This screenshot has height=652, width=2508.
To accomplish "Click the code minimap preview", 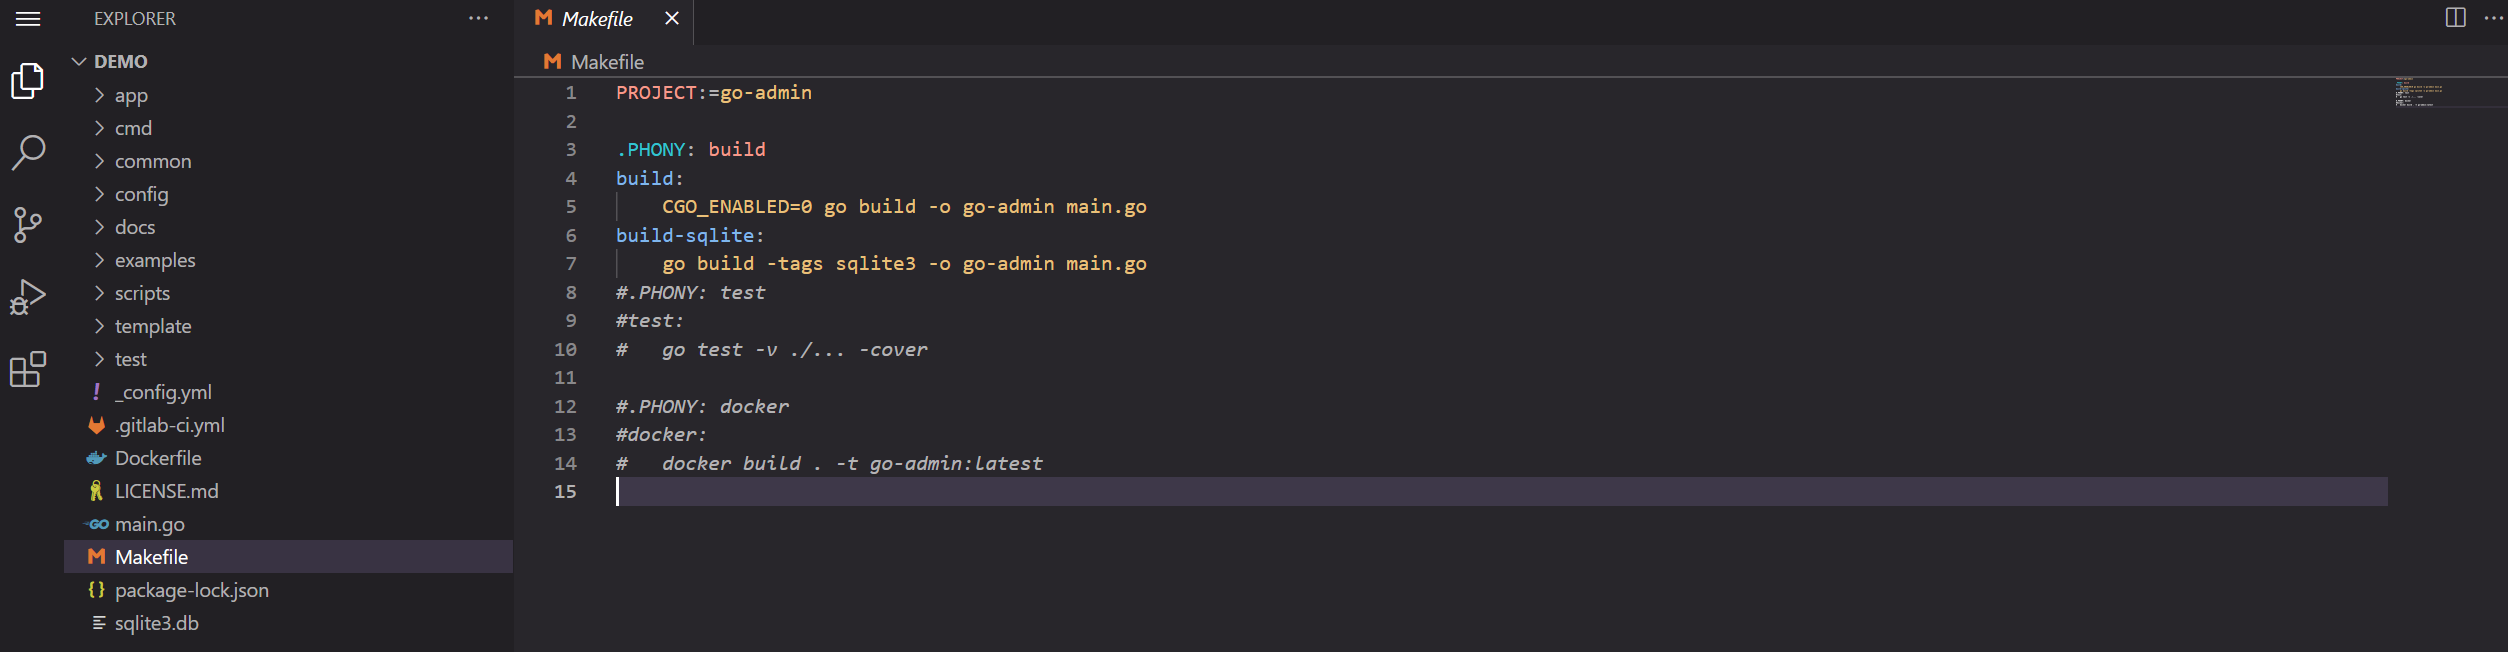I will pyautogui.click(x=2420, y=92).
